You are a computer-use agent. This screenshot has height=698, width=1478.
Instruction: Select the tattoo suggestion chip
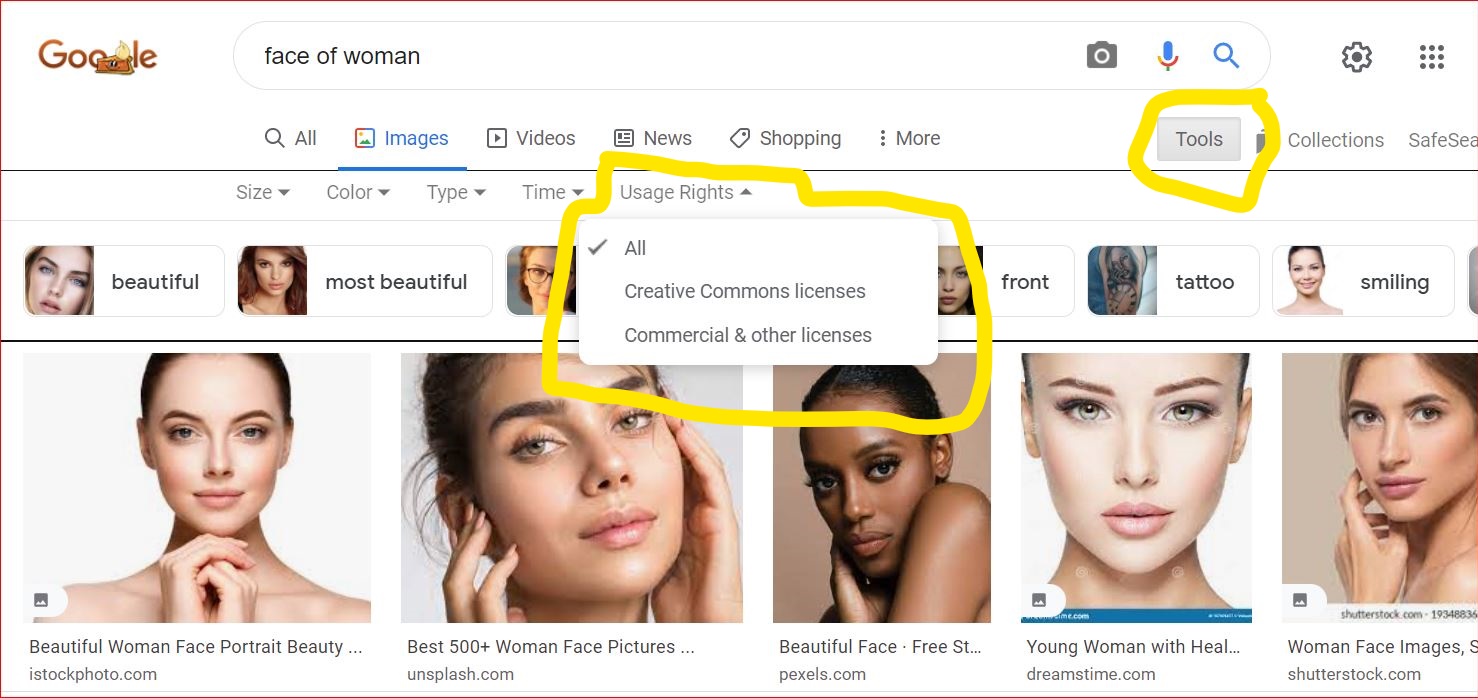[1172, 282]
